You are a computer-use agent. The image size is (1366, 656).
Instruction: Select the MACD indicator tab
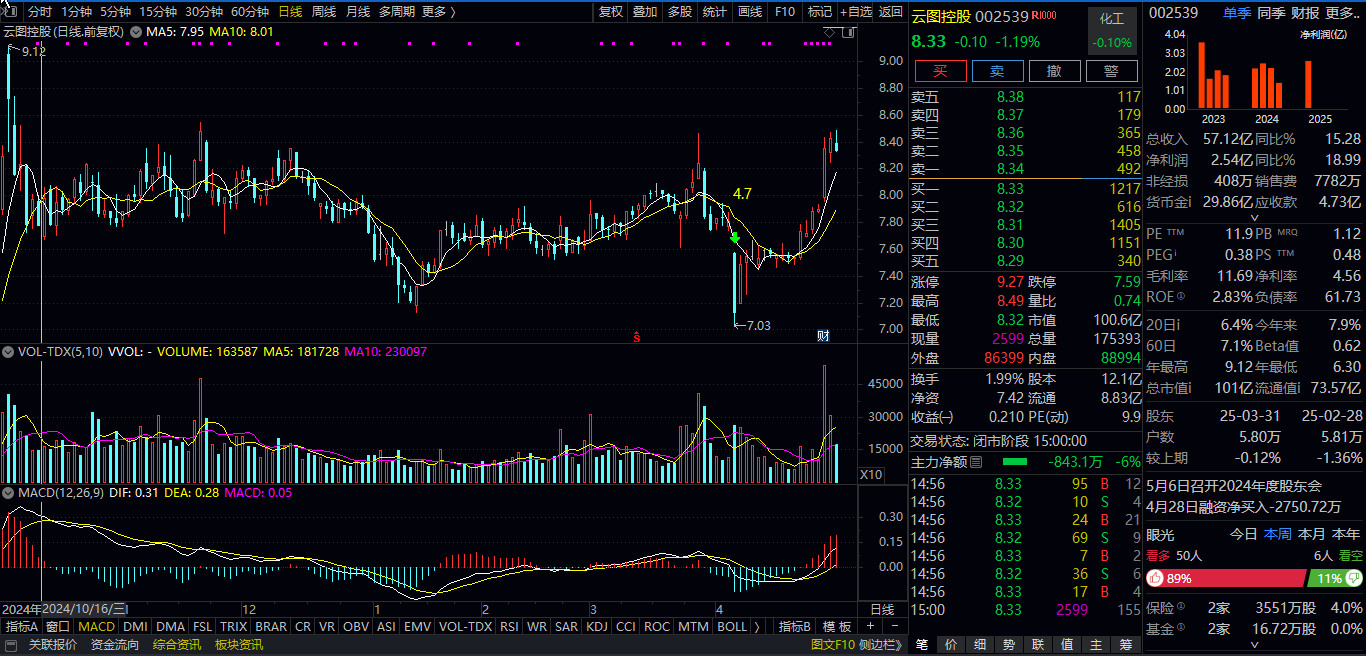click(97, 627)
